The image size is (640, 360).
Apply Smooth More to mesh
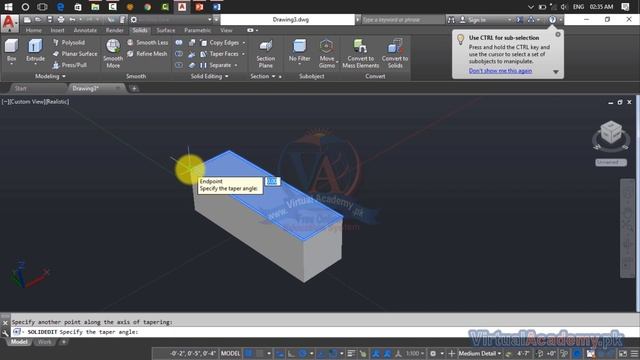pyautogui.click(x=113, y=53)
